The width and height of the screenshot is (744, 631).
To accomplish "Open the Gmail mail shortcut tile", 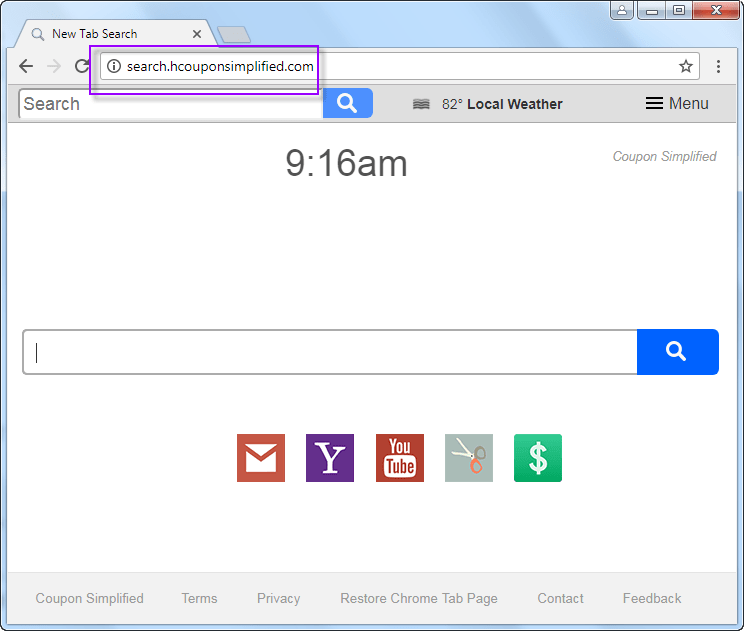I will point(261,458).
